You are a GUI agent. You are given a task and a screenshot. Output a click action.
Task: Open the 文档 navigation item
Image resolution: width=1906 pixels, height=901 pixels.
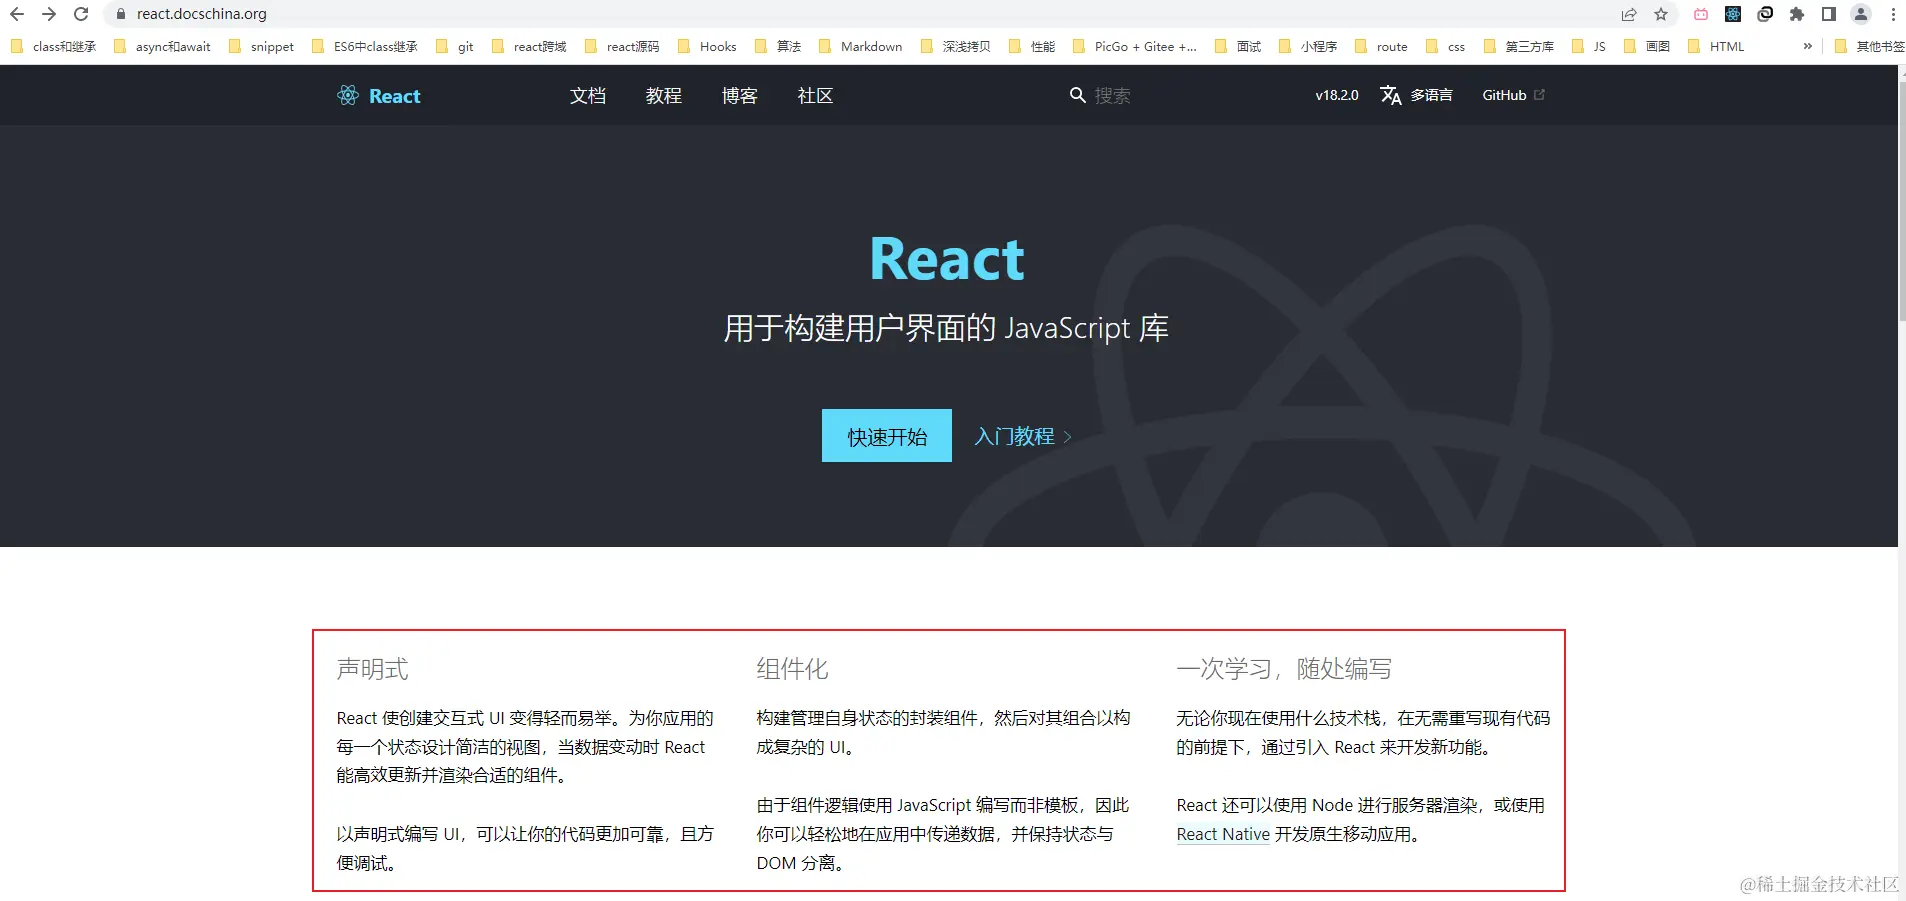point(588,96)
